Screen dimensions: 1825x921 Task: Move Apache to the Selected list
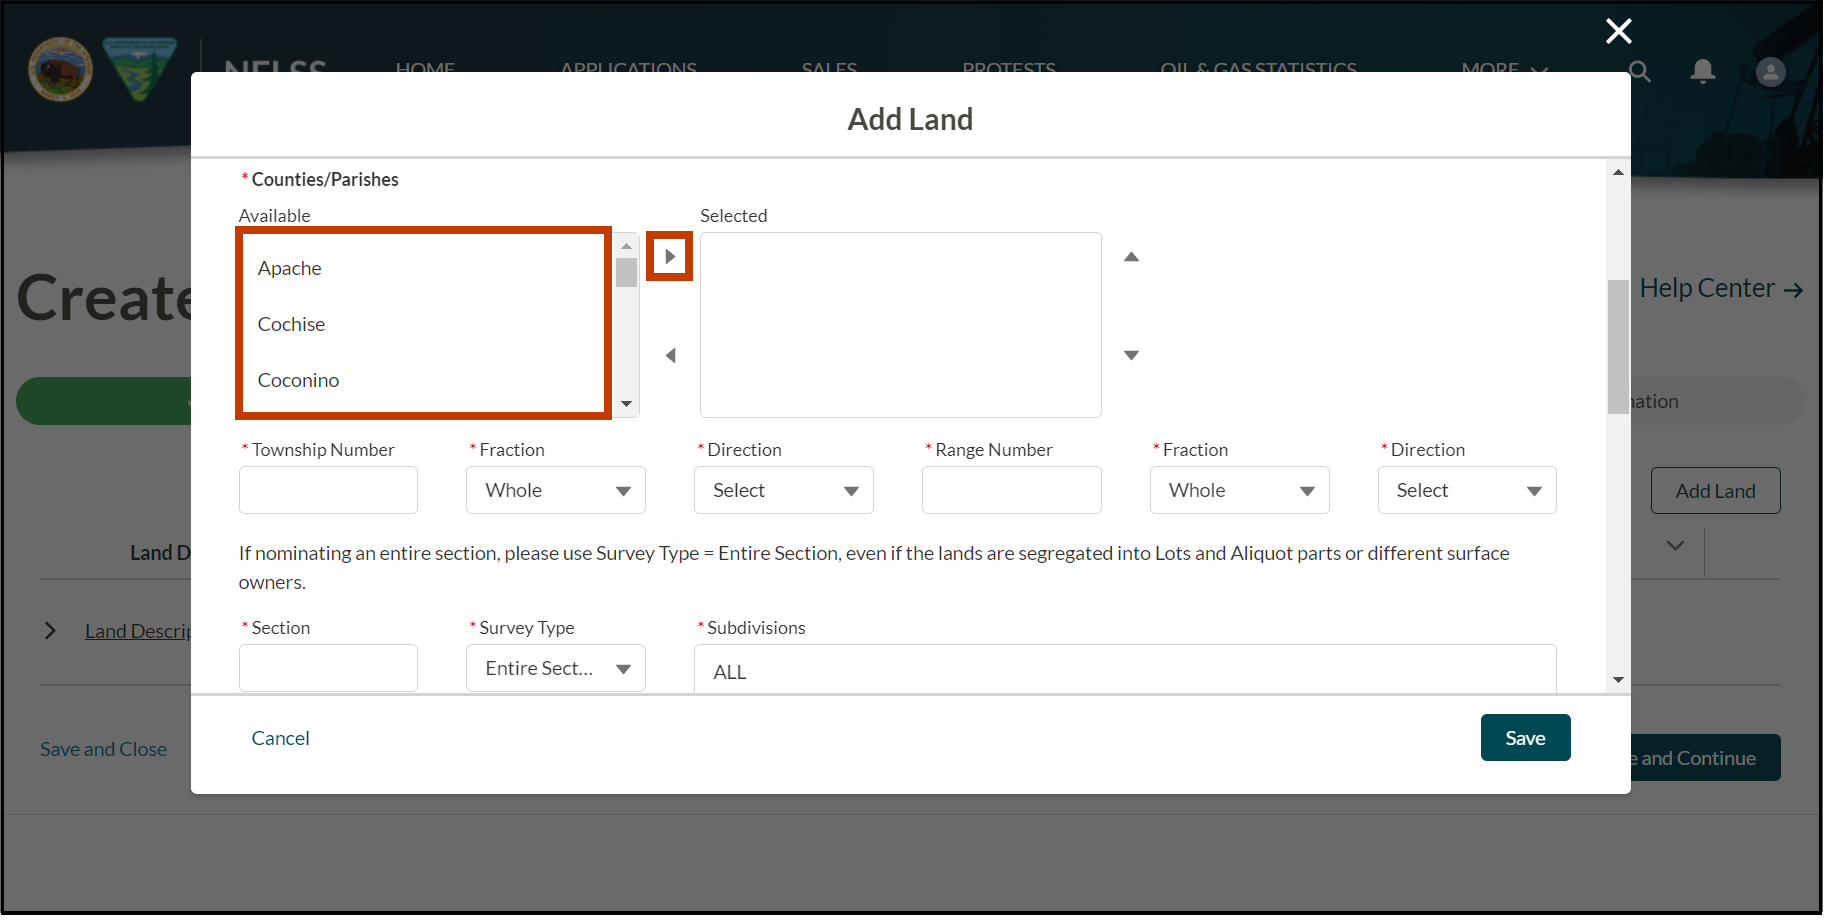[x=669, y=255]
